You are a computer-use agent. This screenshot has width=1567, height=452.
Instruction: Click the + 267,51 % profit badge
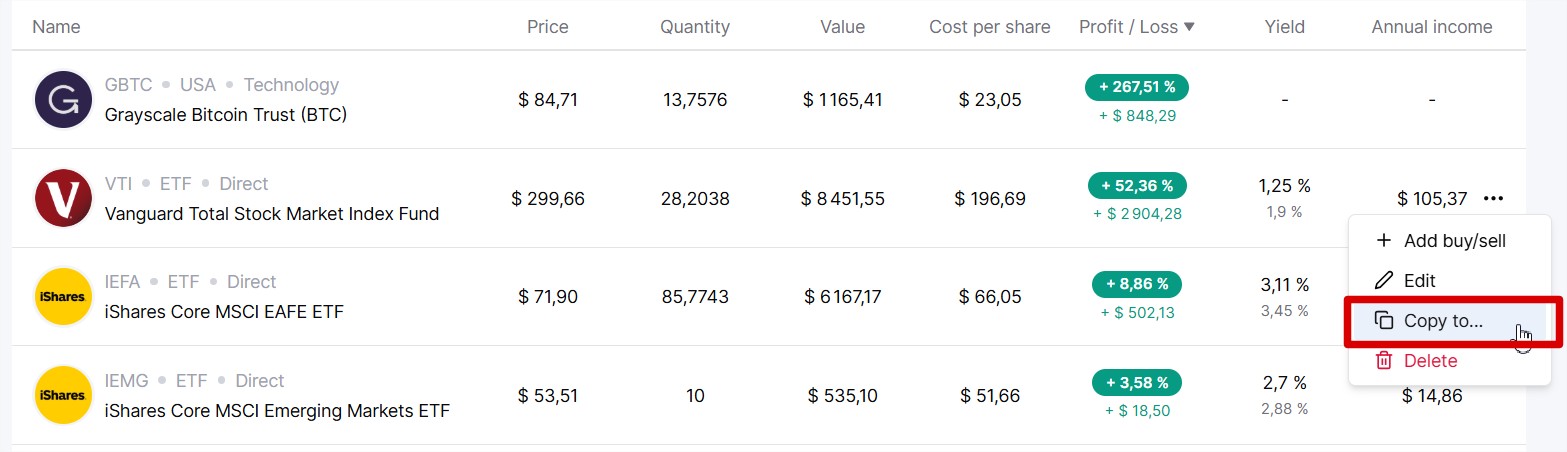click(x=1137, y=88)
